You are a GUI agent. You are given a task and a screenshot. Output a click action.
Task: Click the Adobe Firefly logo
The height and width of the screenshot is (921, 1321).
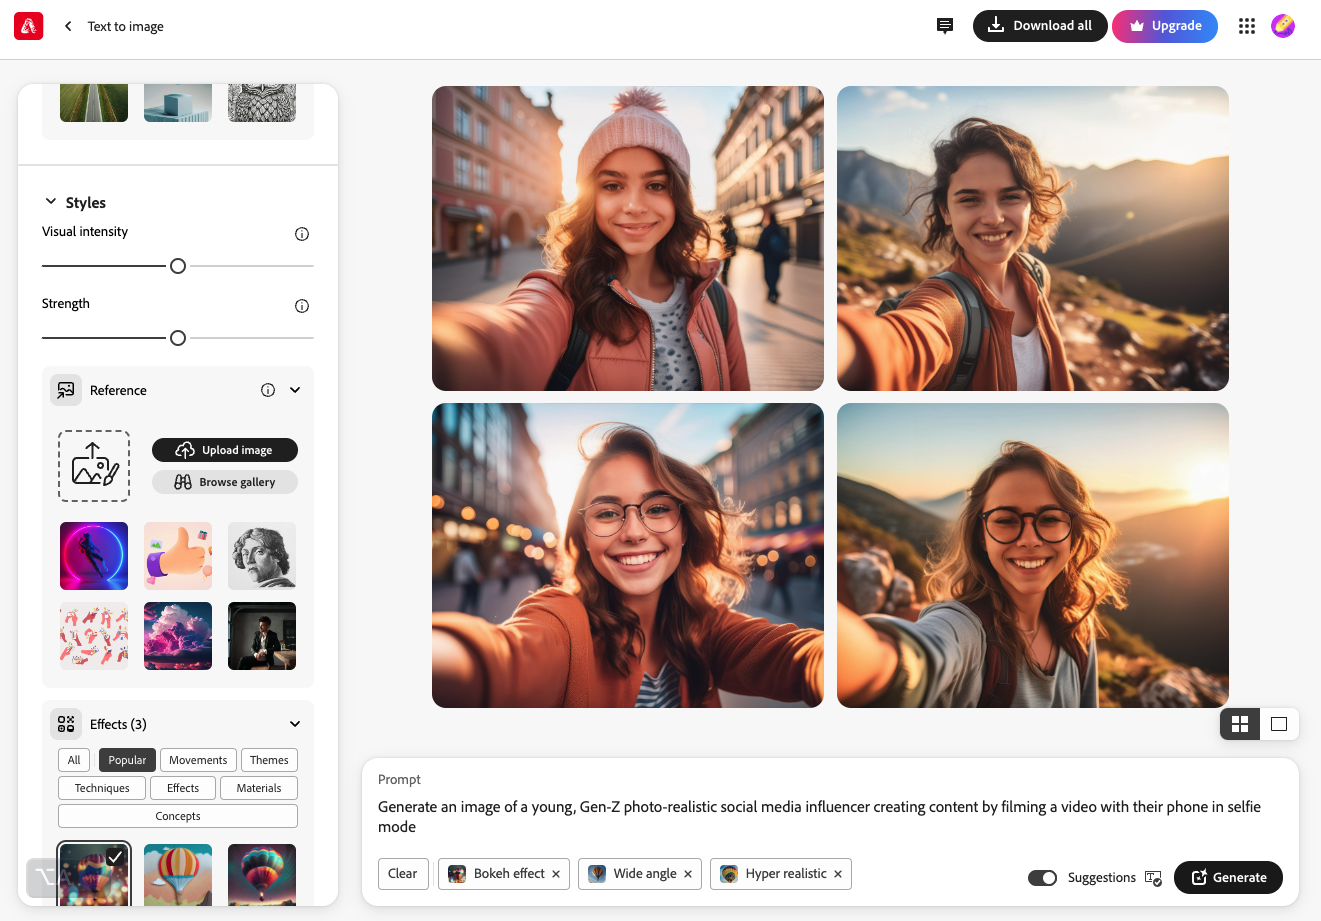click(x=28, y=25)
